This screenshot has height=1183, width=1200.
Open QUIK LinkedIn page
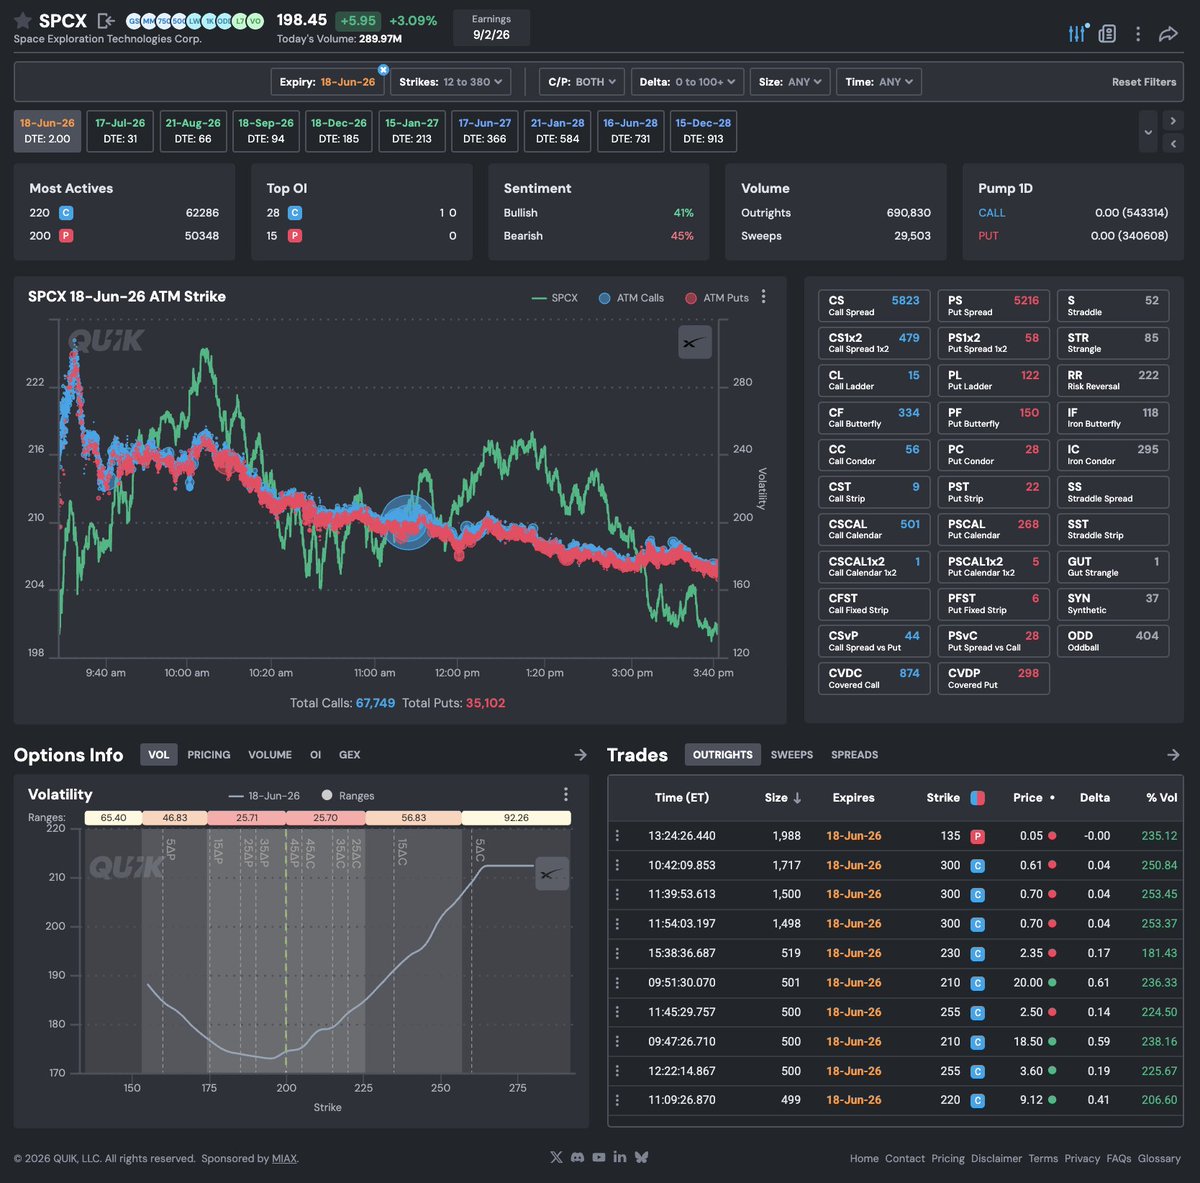coord(620,1157)
